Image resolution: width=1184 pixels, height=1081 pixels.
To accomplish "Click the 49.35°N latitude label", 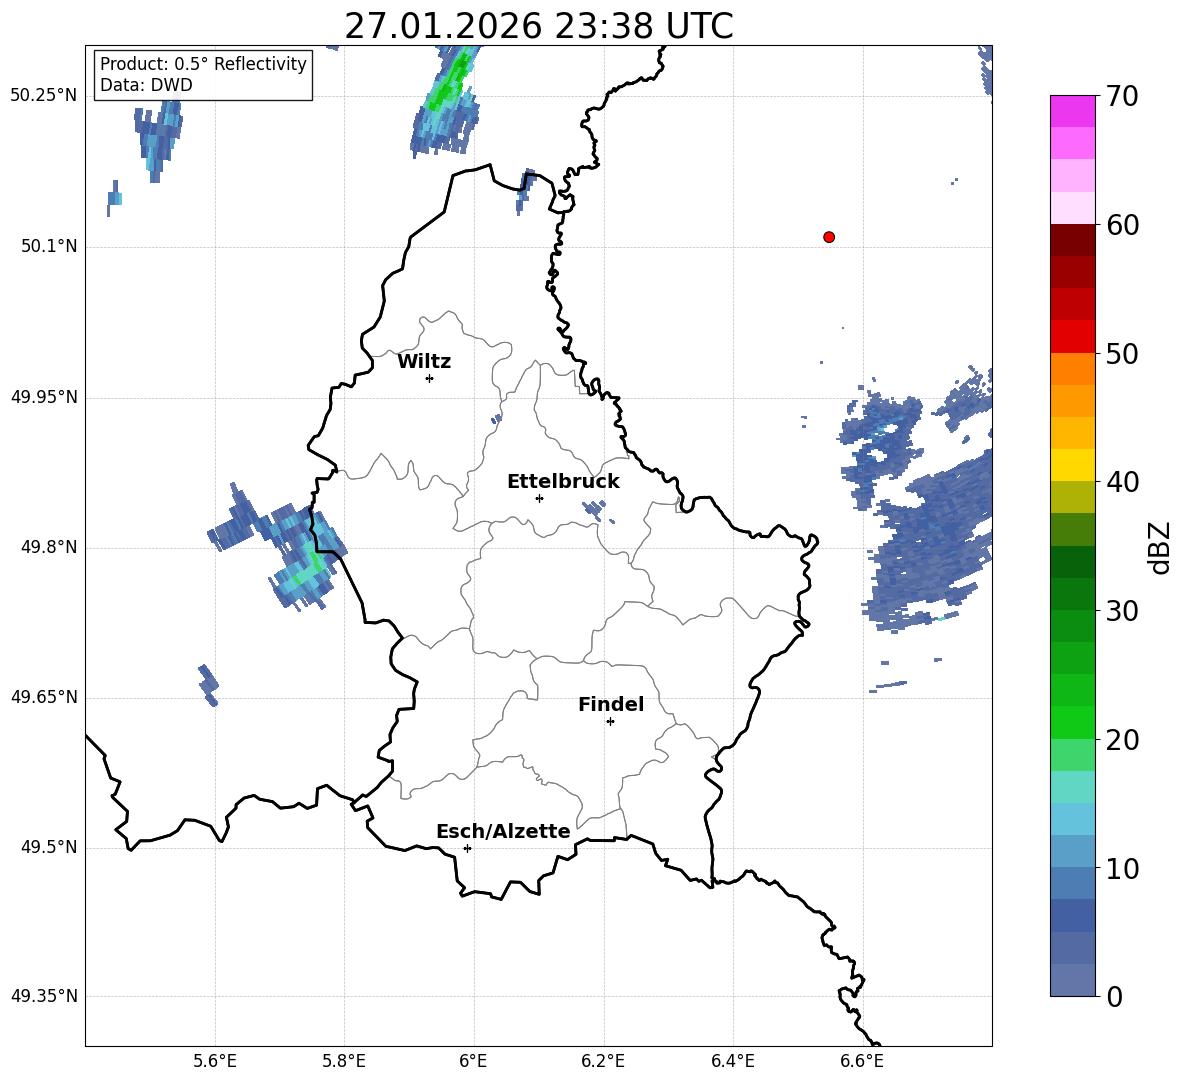I will [44, 996].
